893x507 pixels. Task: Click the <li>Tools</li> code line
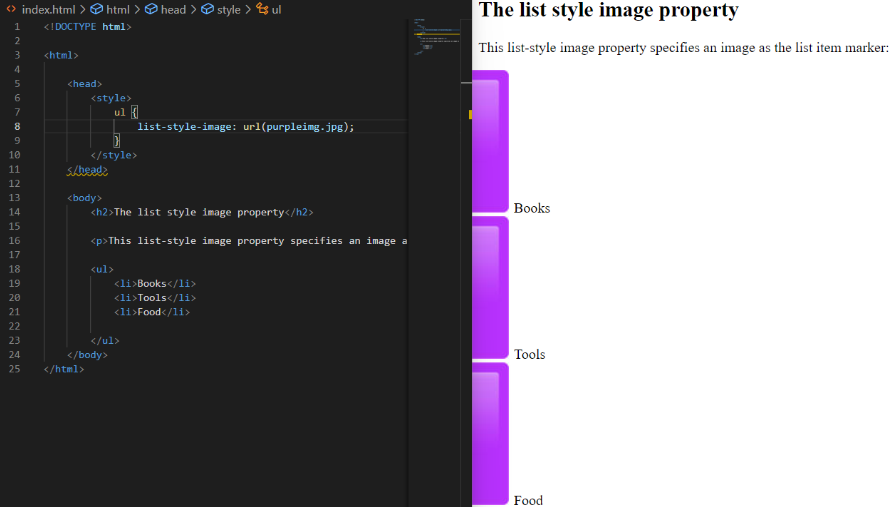click(x=155, y=297)
